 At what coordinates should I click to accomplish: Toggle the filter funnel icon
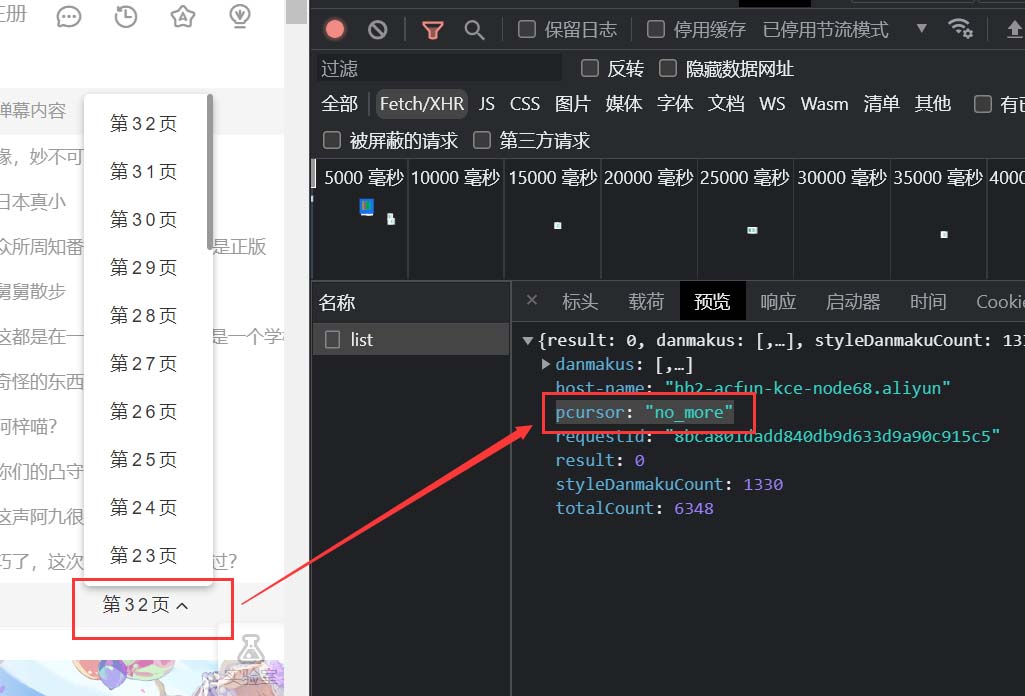tap(432, 30)
